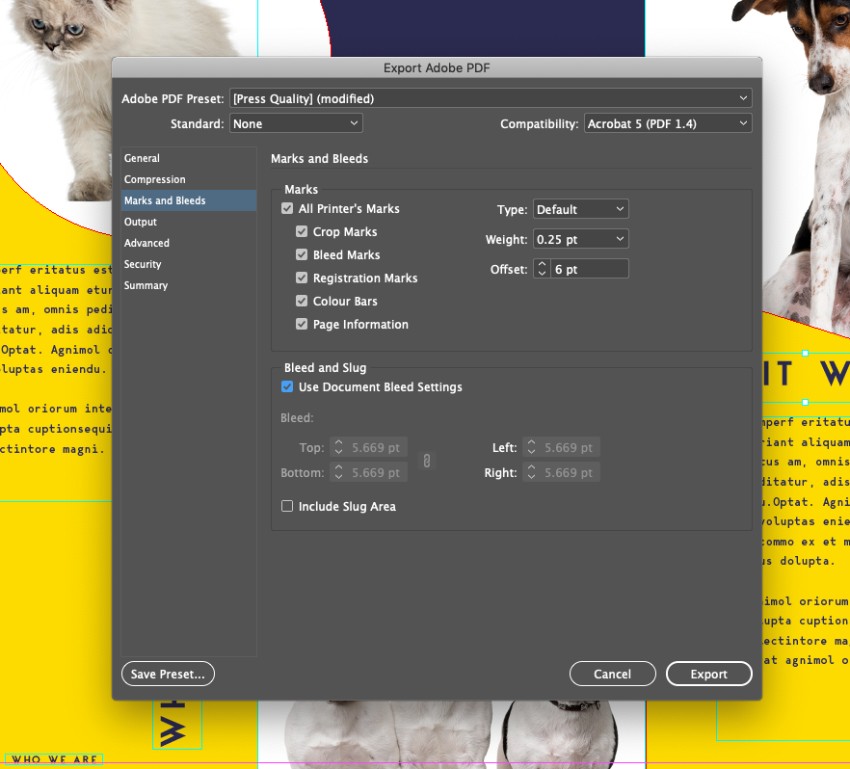Switch to the Compression pane
This screenshot has height=769, width=850.
[189, 179]
